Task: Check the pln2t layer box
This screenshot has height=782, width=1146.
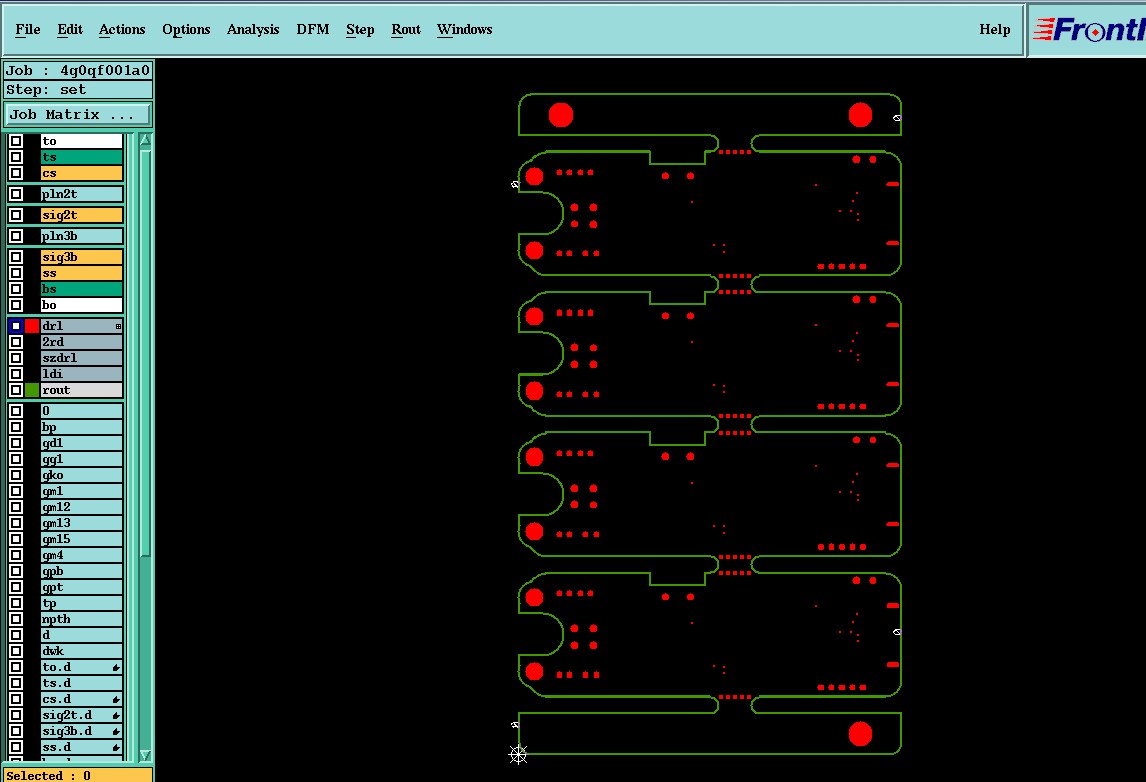Action: [16, 194]
